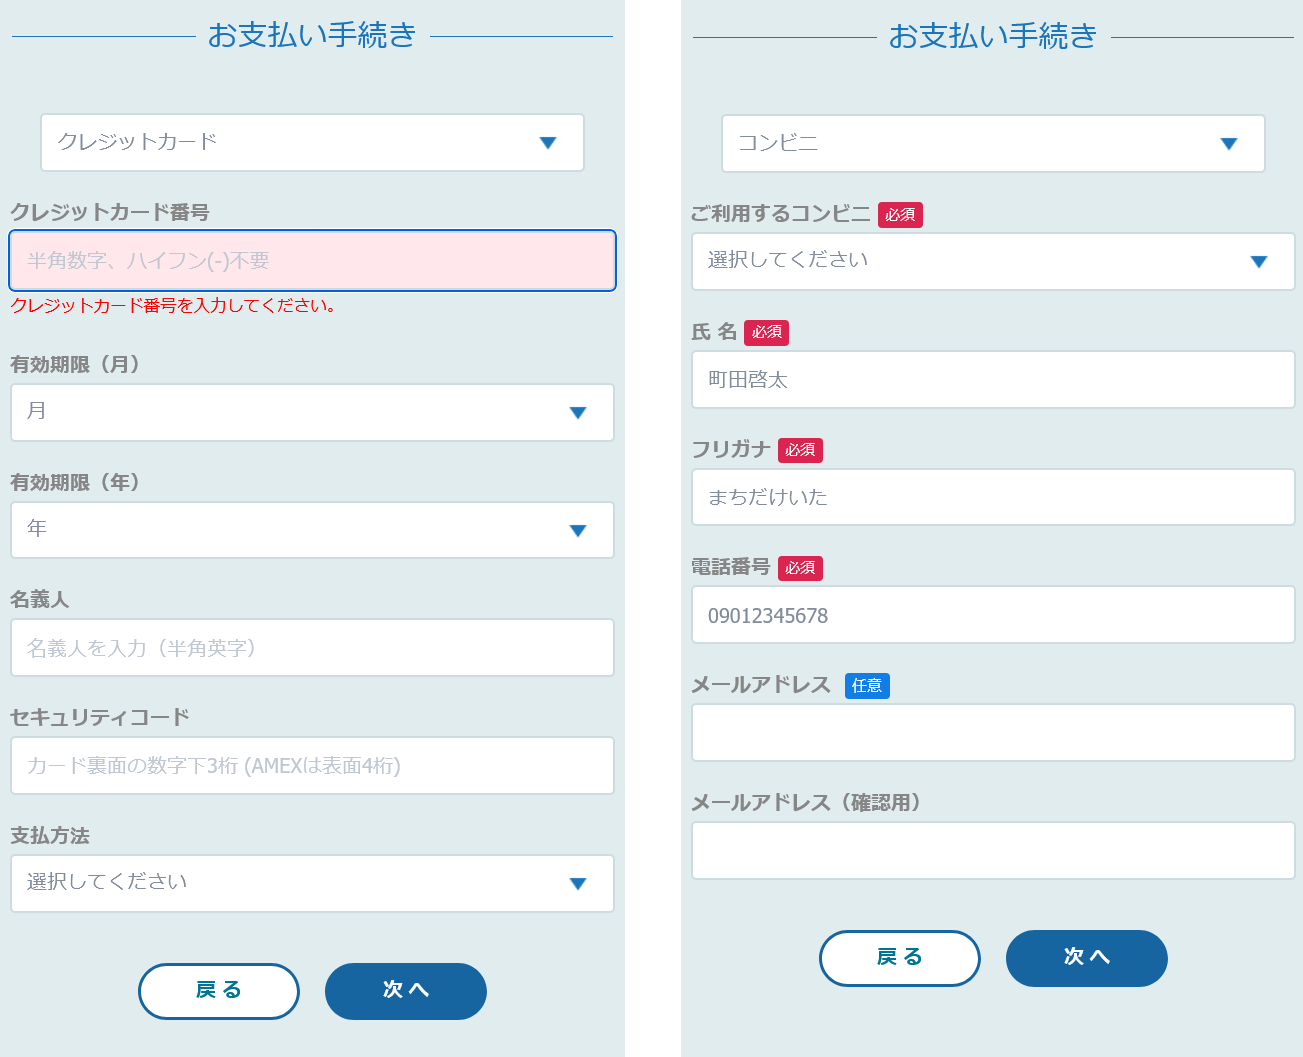This screenshot has height=1057, width=1303.
Task: Open the コンビニ payment method dropdown
Action: point(993,143)
